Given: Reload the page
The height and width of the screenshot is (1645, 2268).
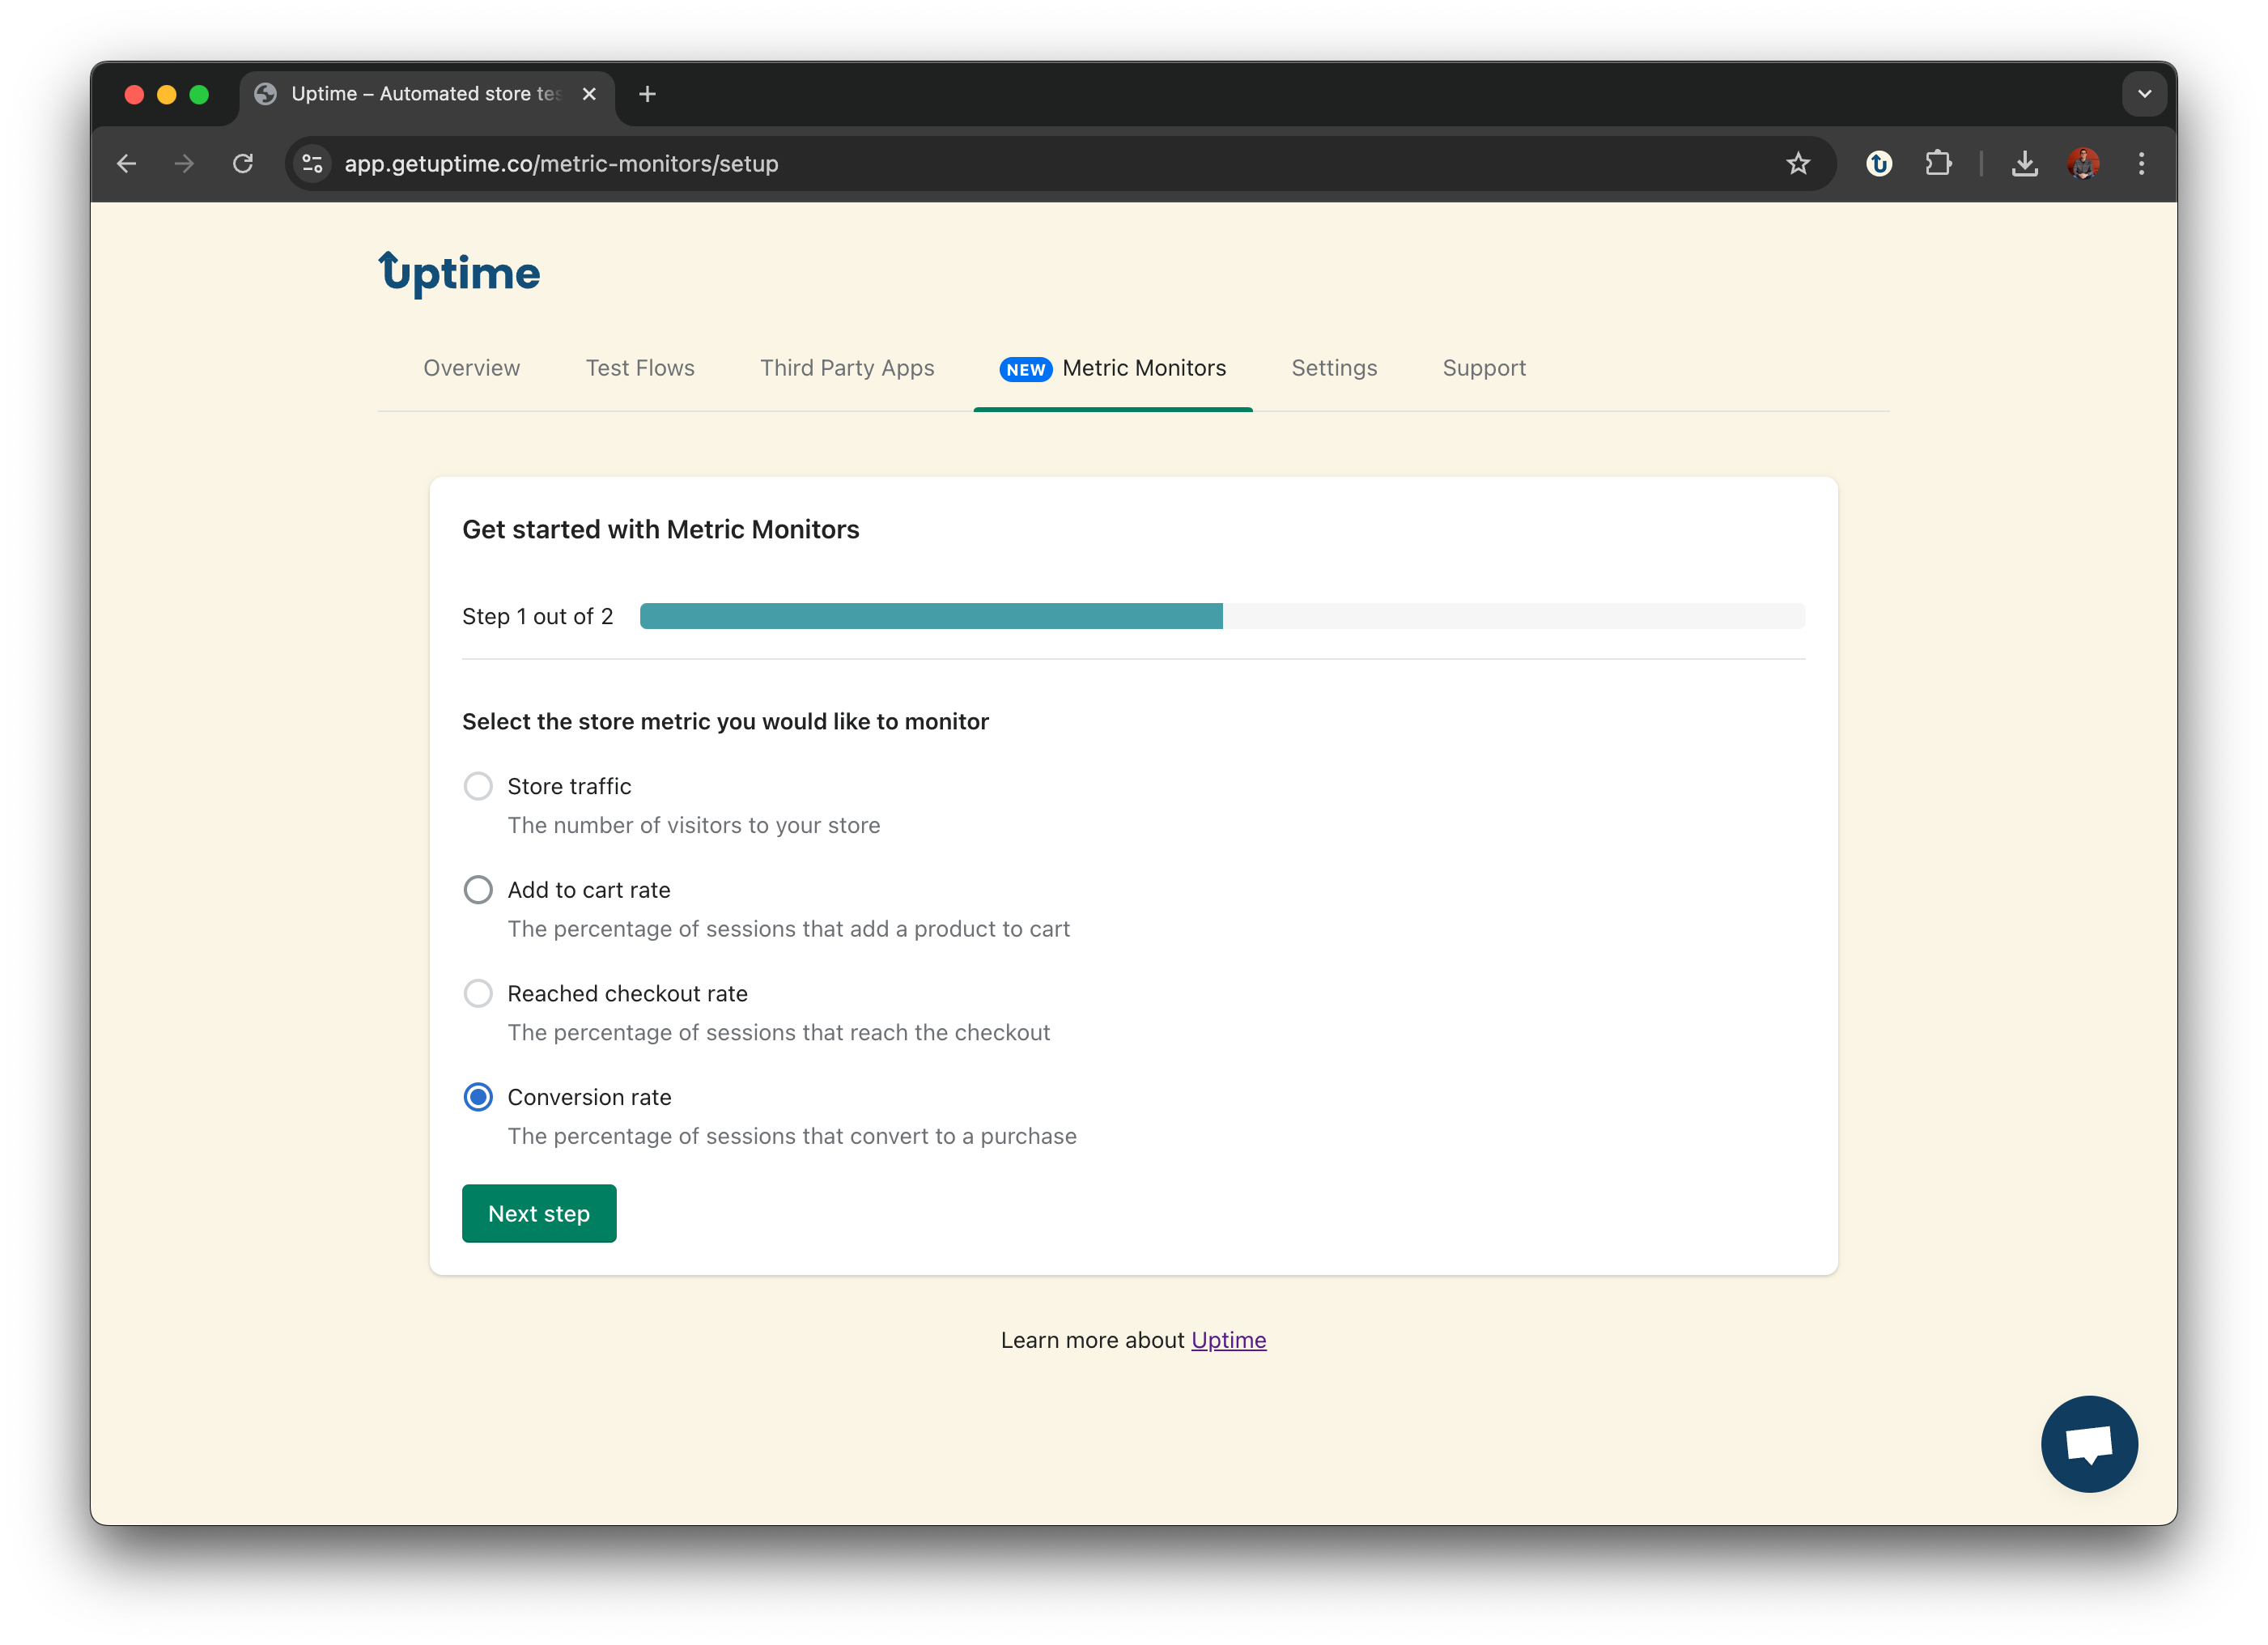Looking at the screenshot, I should (x=243, y=163).
